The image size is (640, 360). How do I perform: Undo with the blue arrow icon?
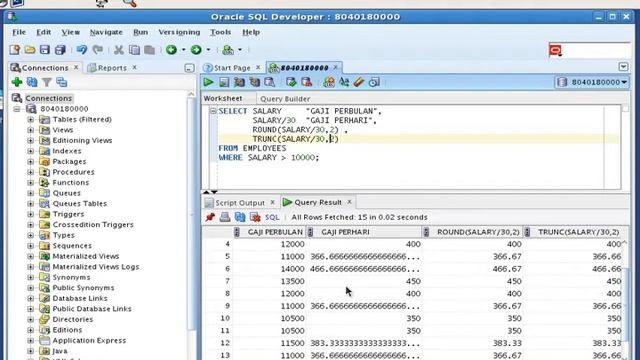click(x=82, y=50)
